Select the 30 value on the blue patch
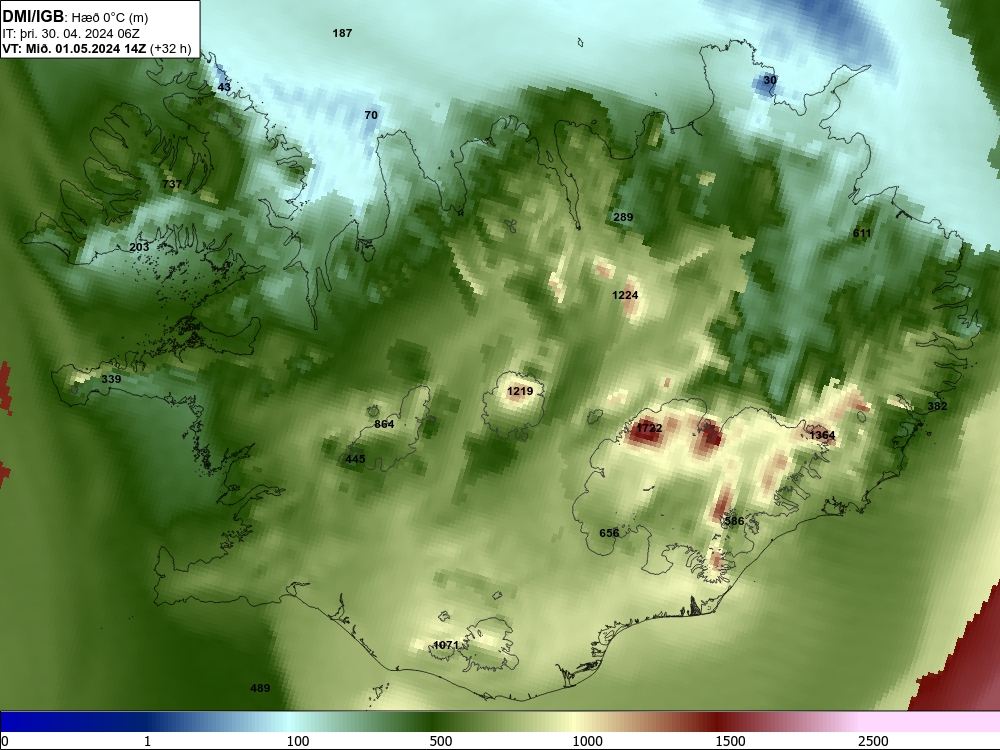 click(770, 80)
